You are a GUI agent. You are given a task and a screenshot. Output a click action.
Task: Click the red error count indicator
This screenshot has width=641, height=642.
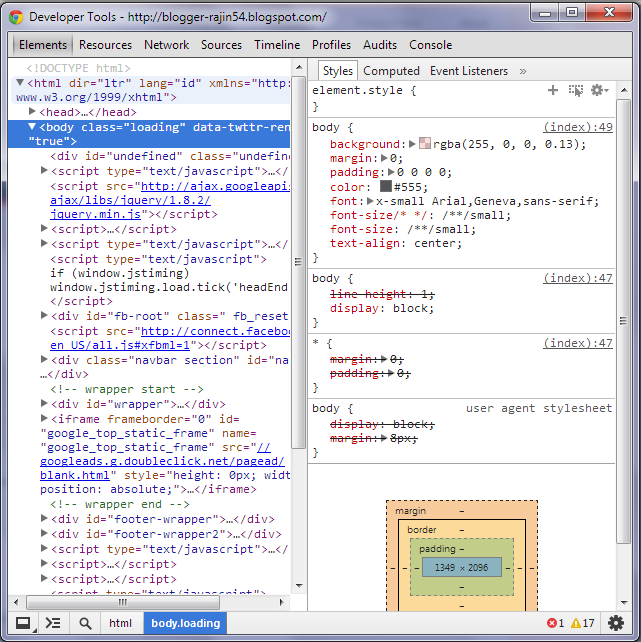point(555,623)
